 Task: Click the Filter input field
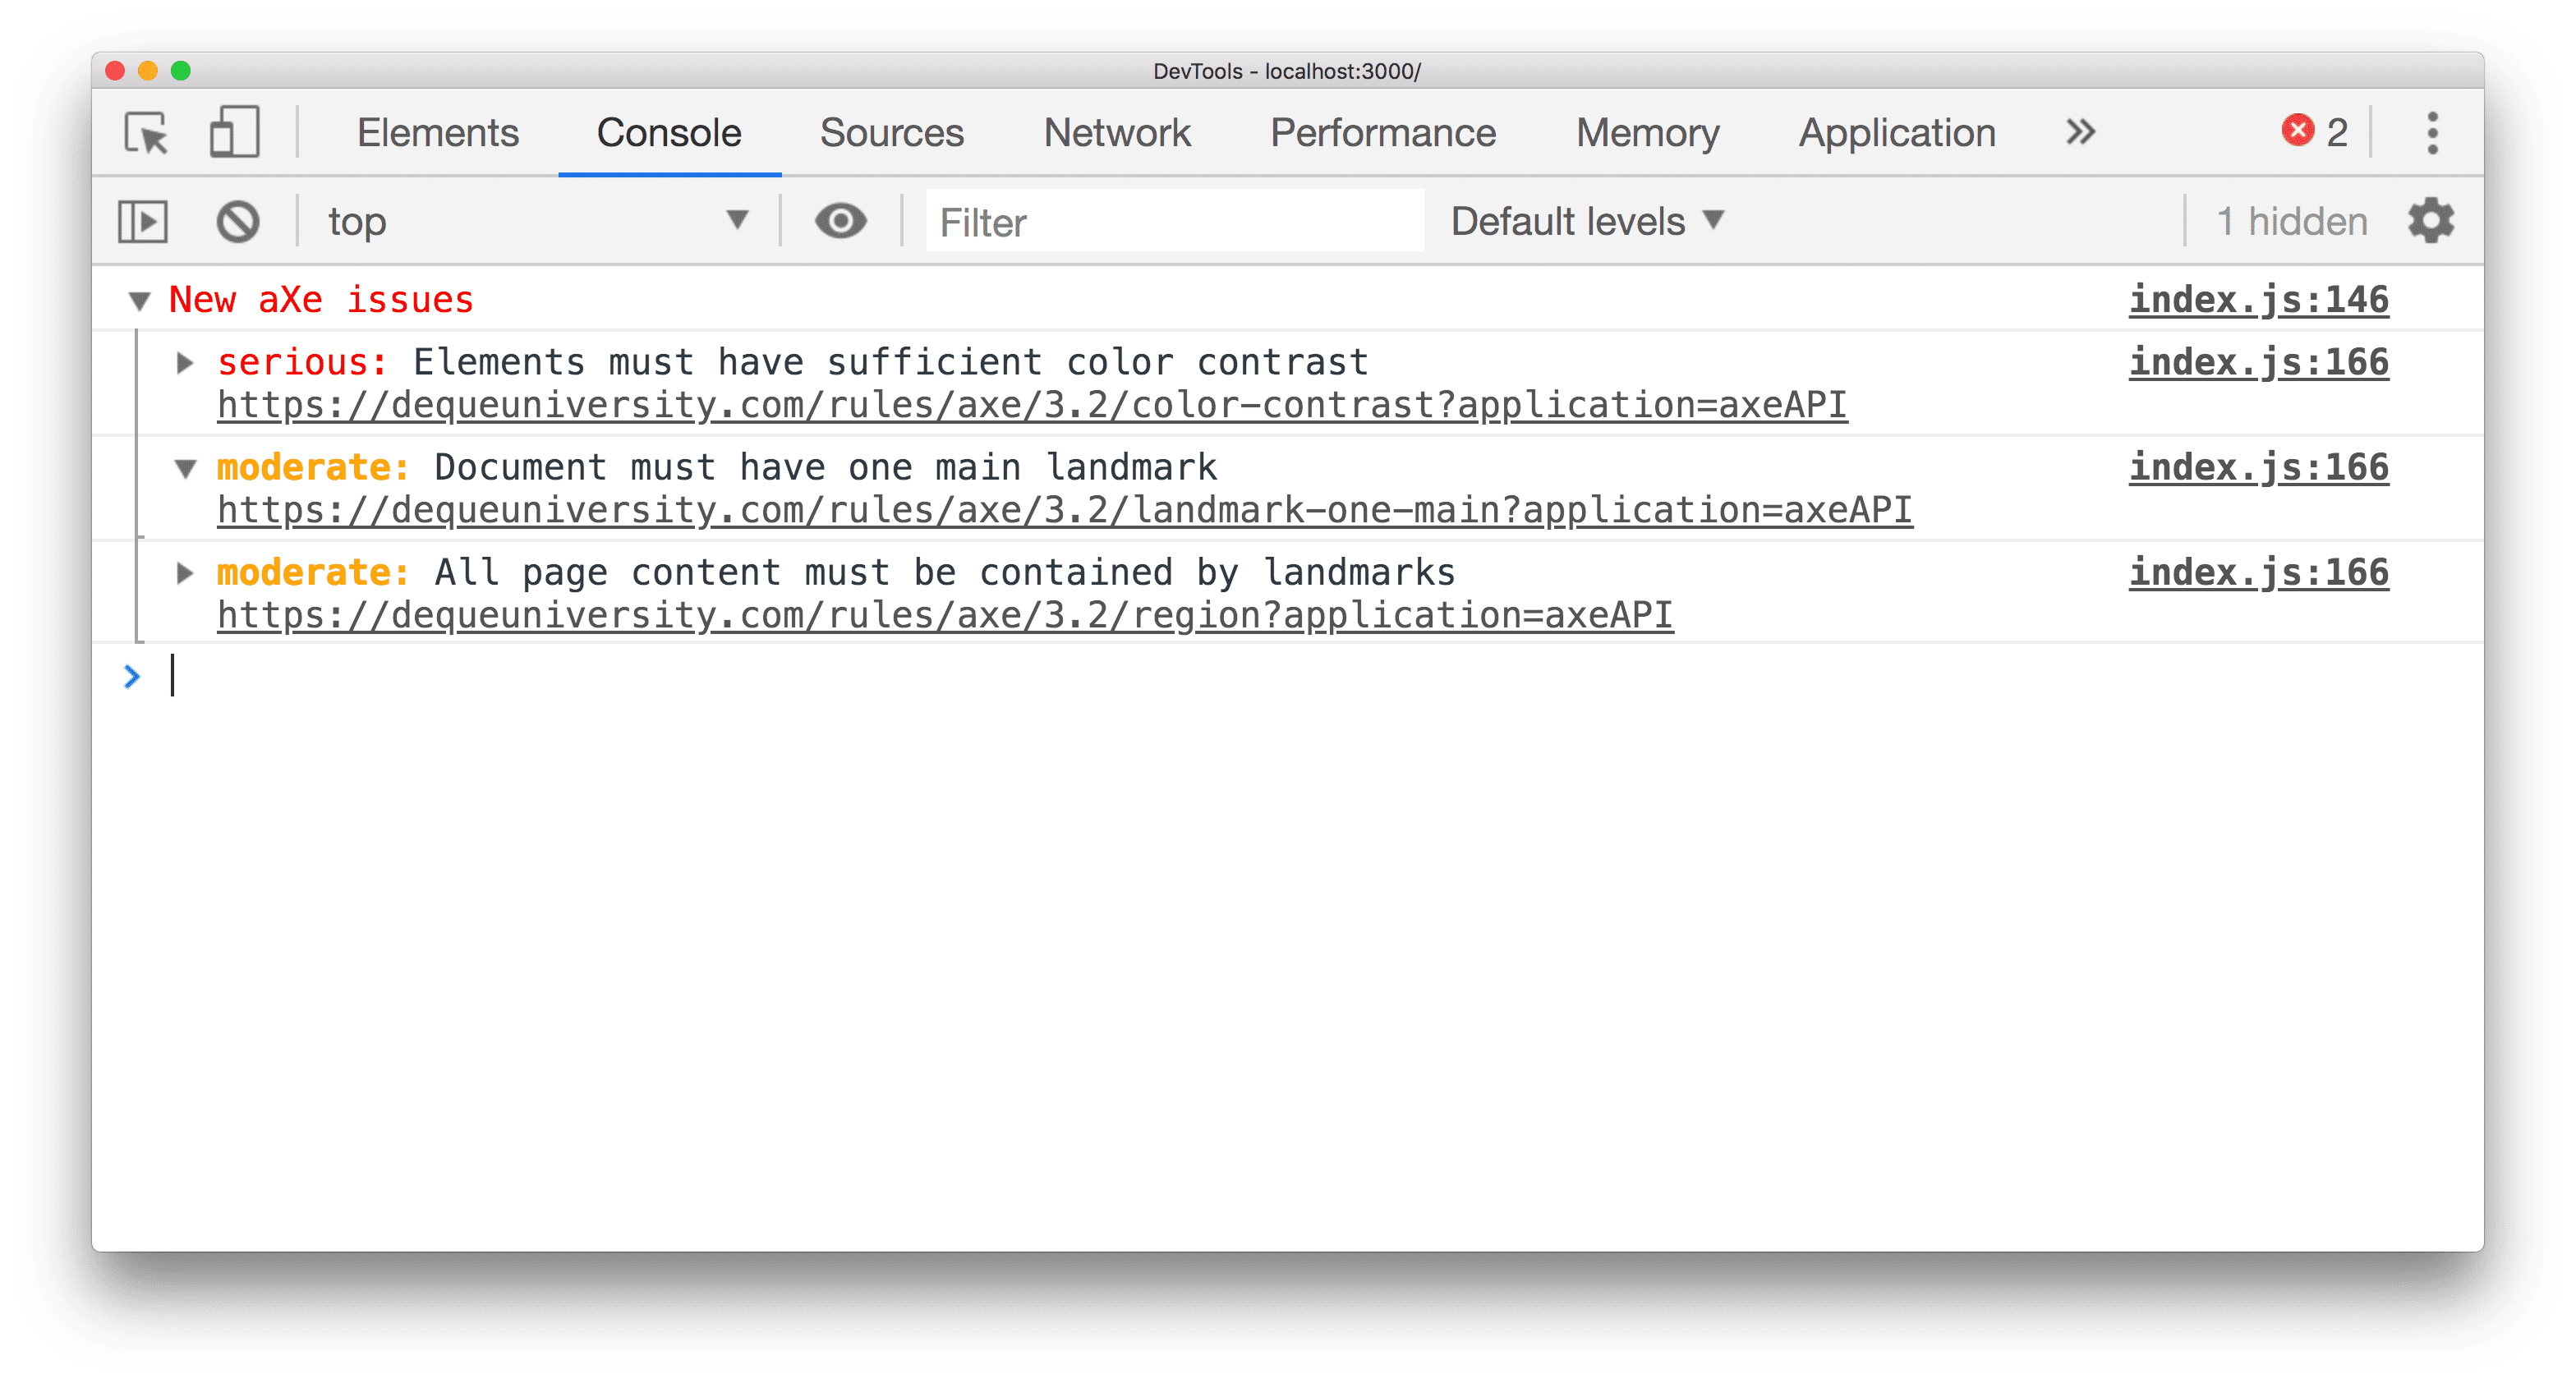tap(1175, 220)
